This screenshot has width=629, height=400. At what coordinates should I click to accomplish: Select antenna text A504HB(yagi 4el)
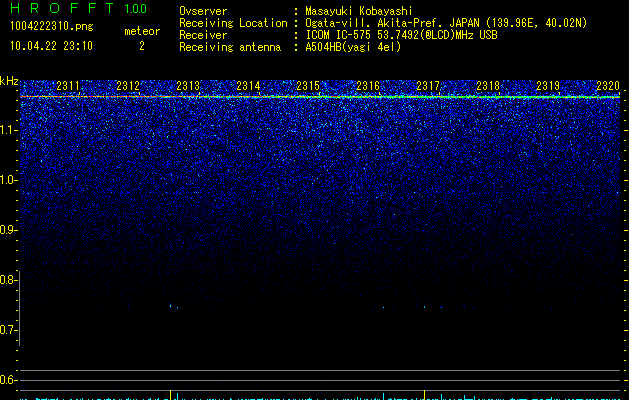[353, 47]
